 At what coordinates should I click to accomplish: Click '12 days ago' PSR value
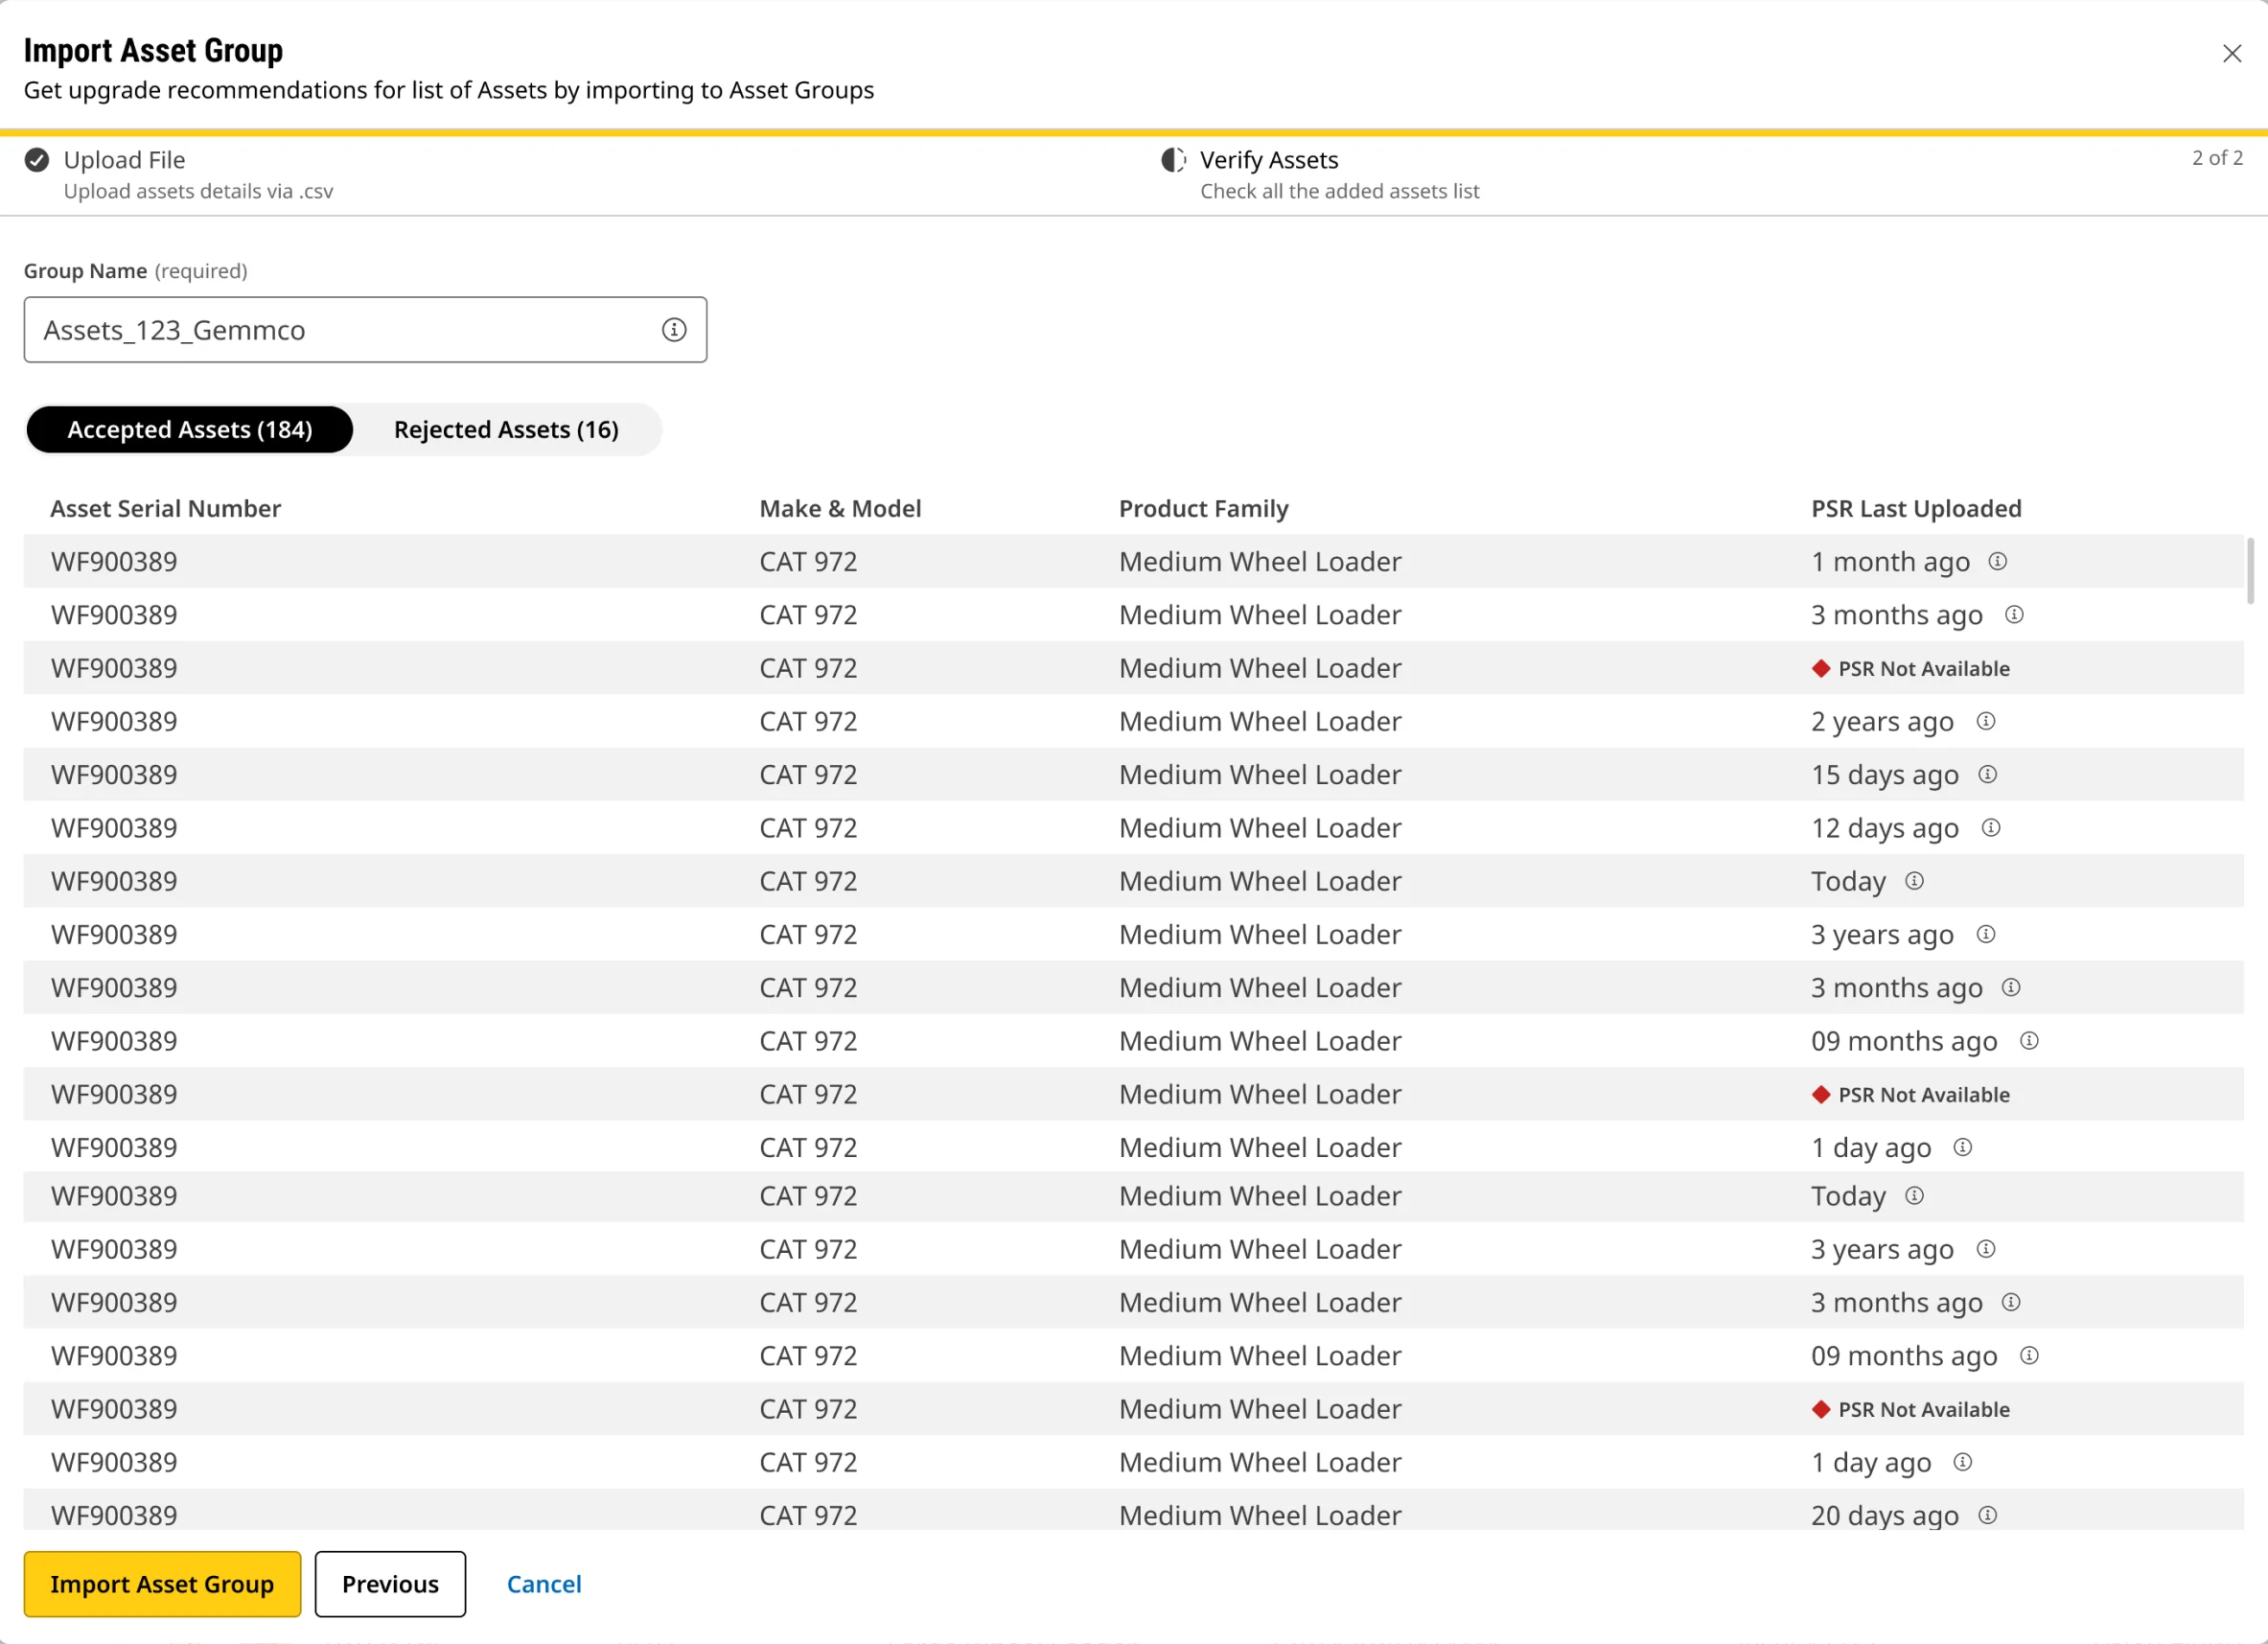coord(1884,828)
